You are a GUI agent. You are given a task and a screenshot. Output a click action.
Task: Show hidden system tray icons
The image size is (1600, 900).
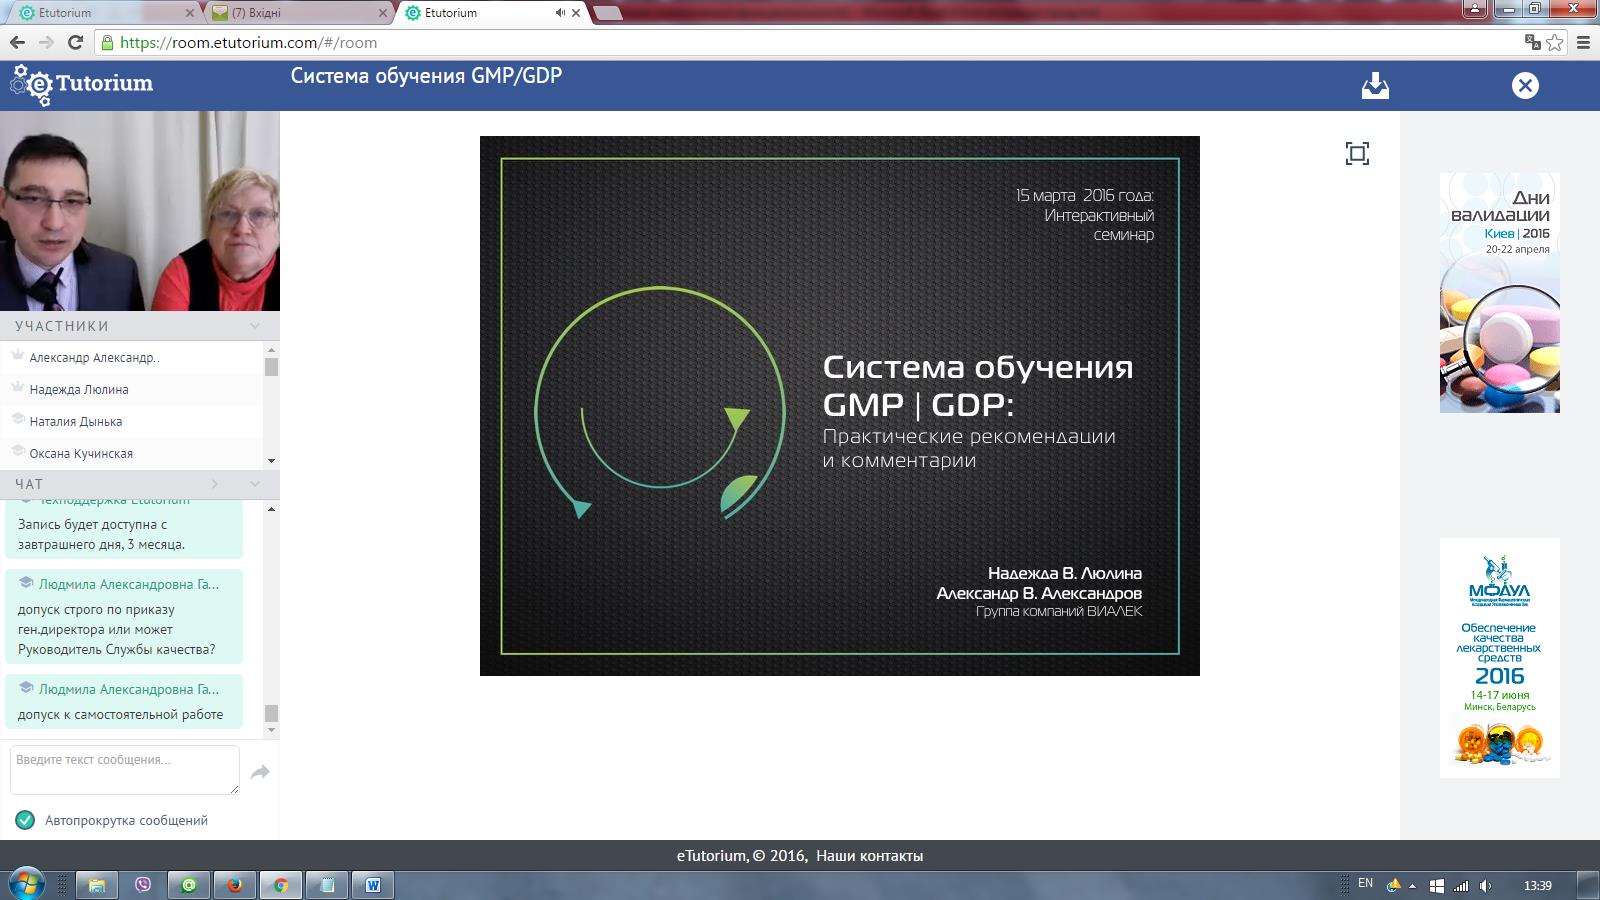pyautogui.click(x=1412, y=886)
